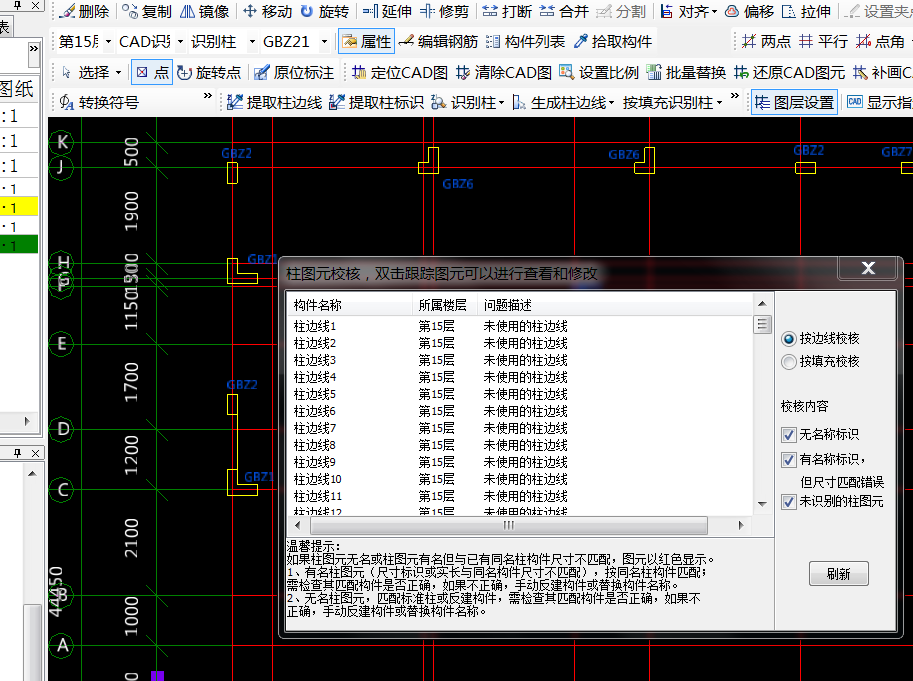The height and width of the screenshot is (681, 913).
Task: Show the 构件列表 component list
Action: click(x=525, y=41)
